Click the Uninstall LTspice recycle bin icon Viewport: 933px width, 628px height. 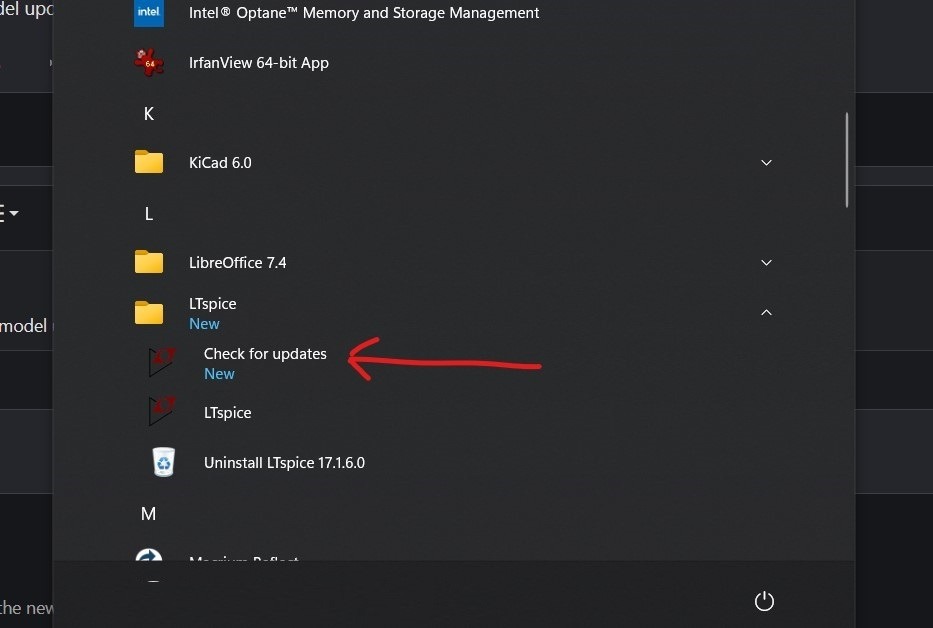pyautogui.click(x=164, y=462)
